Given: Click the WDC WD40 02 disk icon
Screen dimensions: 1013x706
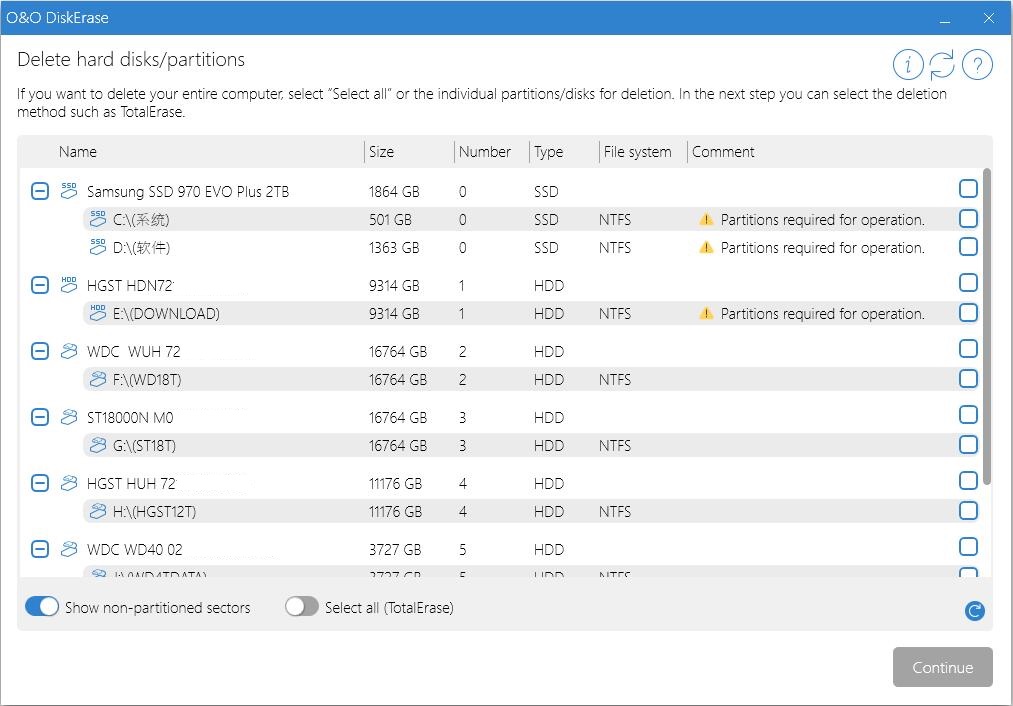Looking at the screenshot, I should point(69,548).
